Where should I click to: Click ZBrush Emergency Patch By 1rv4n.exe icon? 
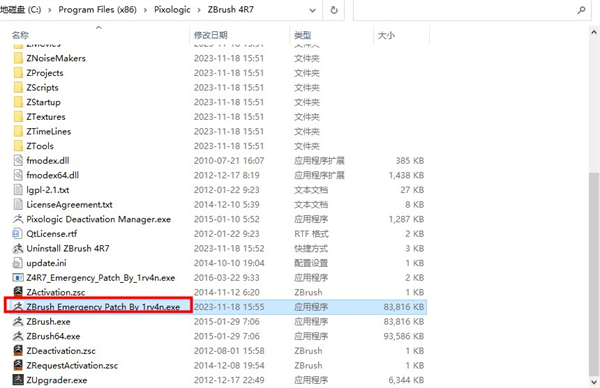(18, 306)
